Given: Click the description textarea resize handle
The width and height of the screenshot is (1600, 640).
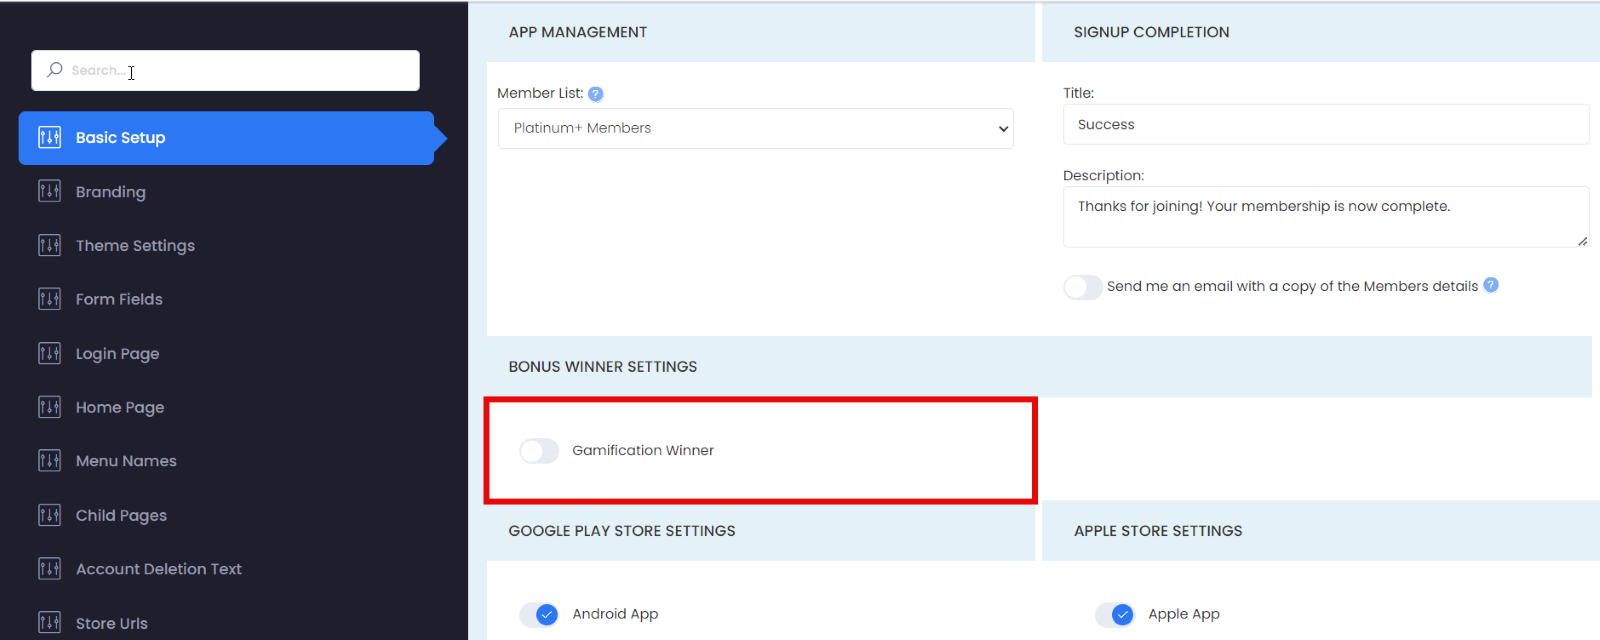Looking at the screenshot, I should (1583, 241).
